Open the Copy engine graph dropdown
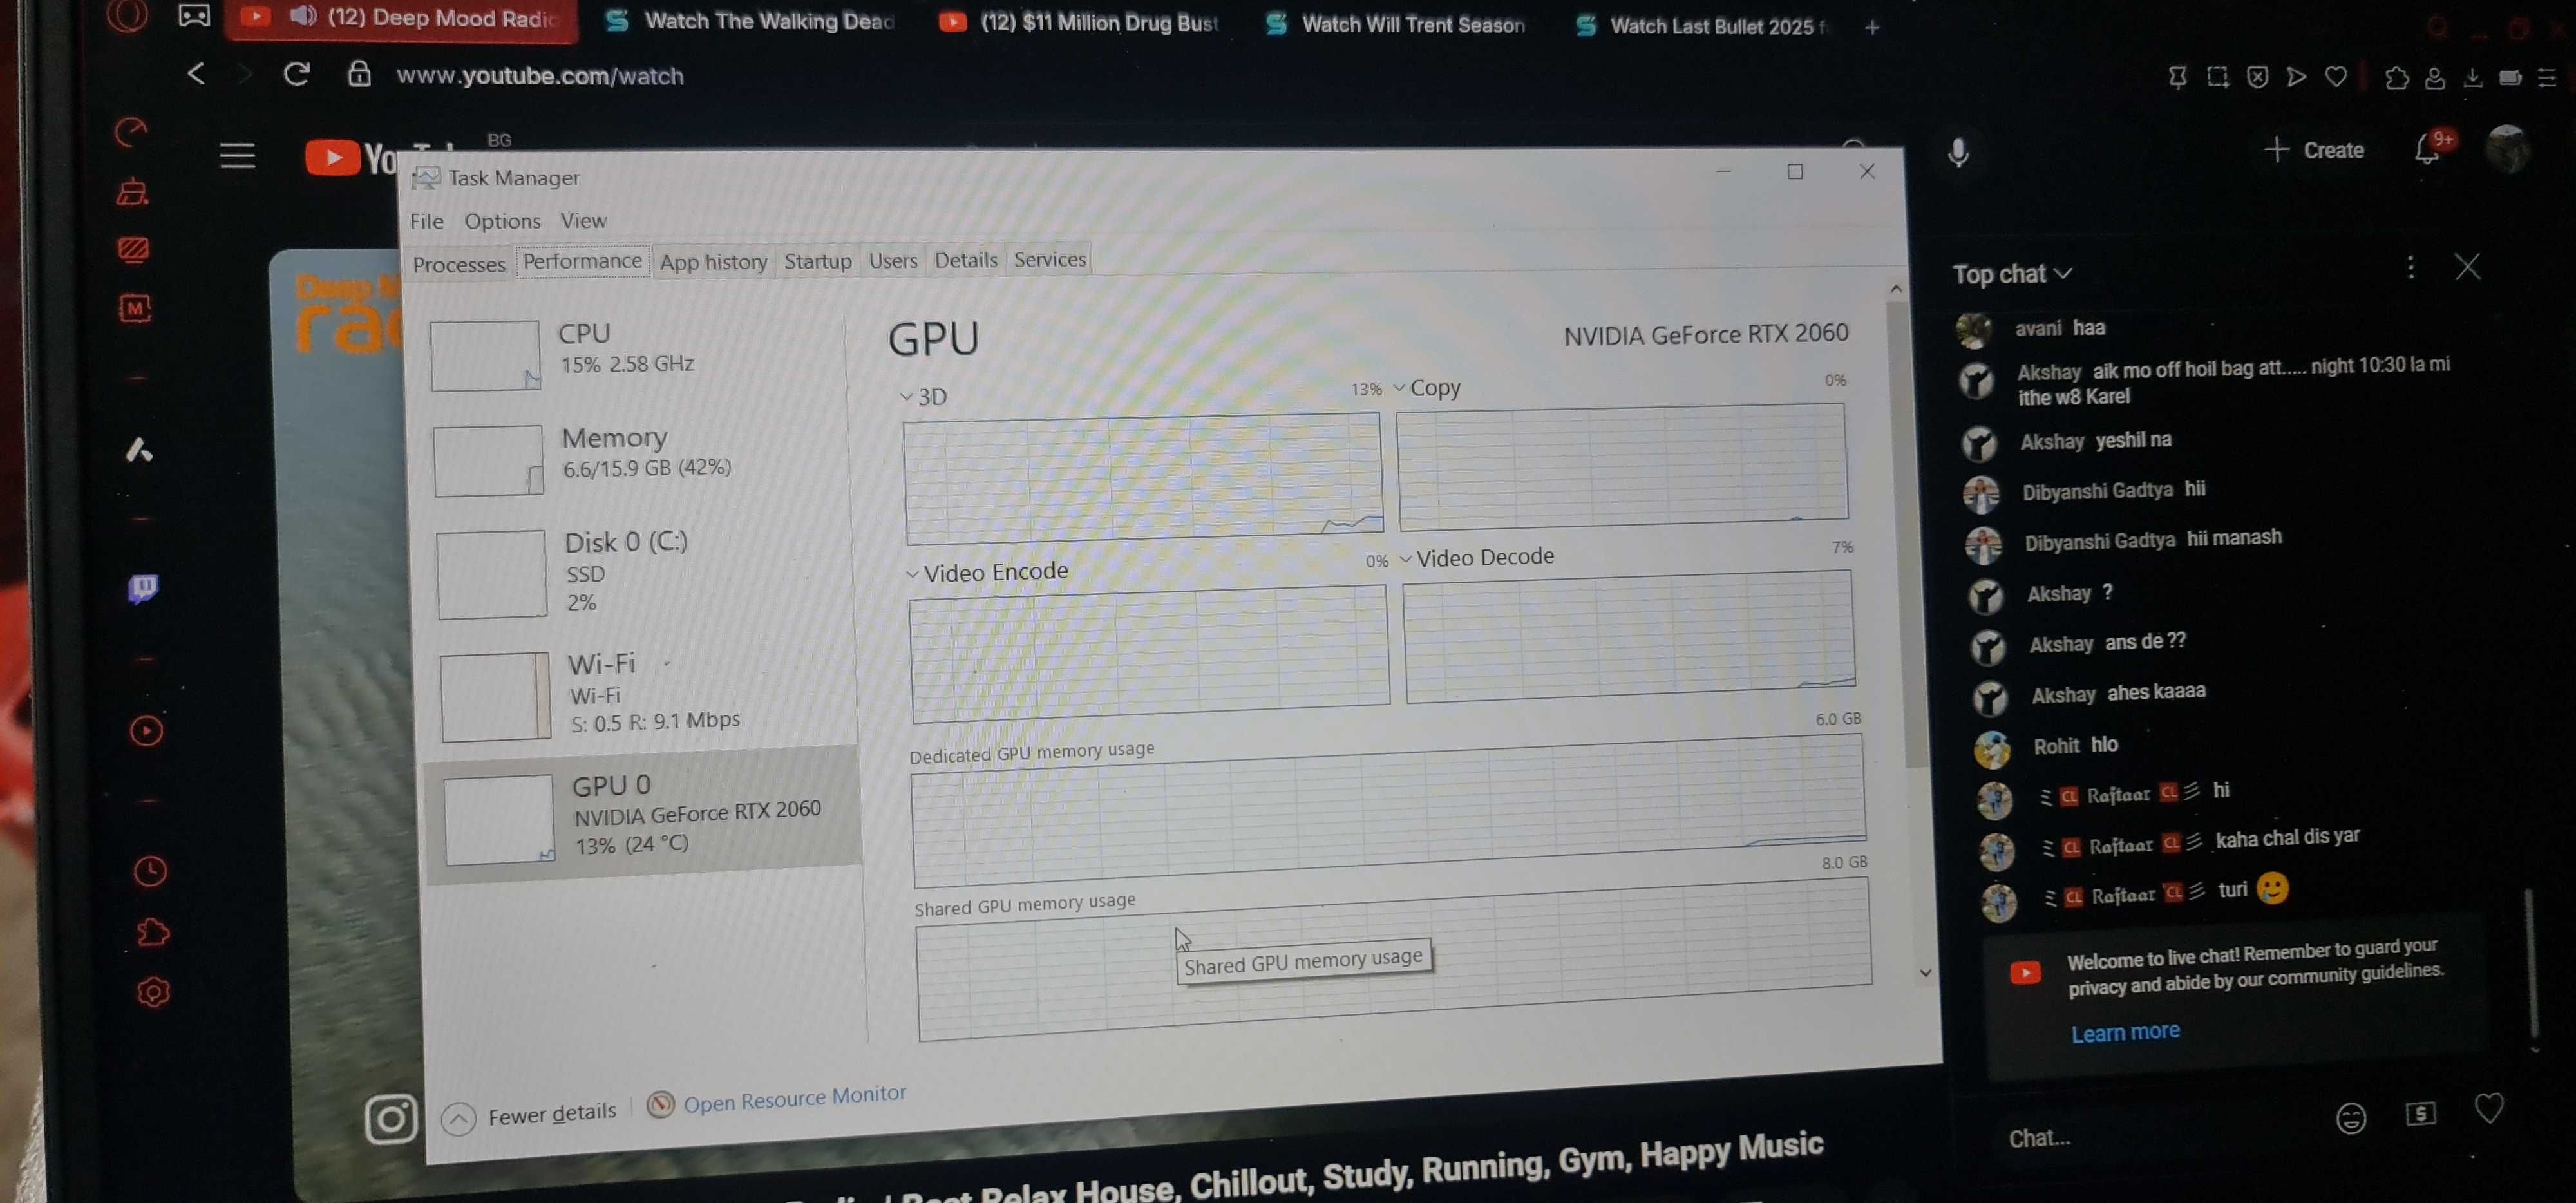 [1399, 388]
